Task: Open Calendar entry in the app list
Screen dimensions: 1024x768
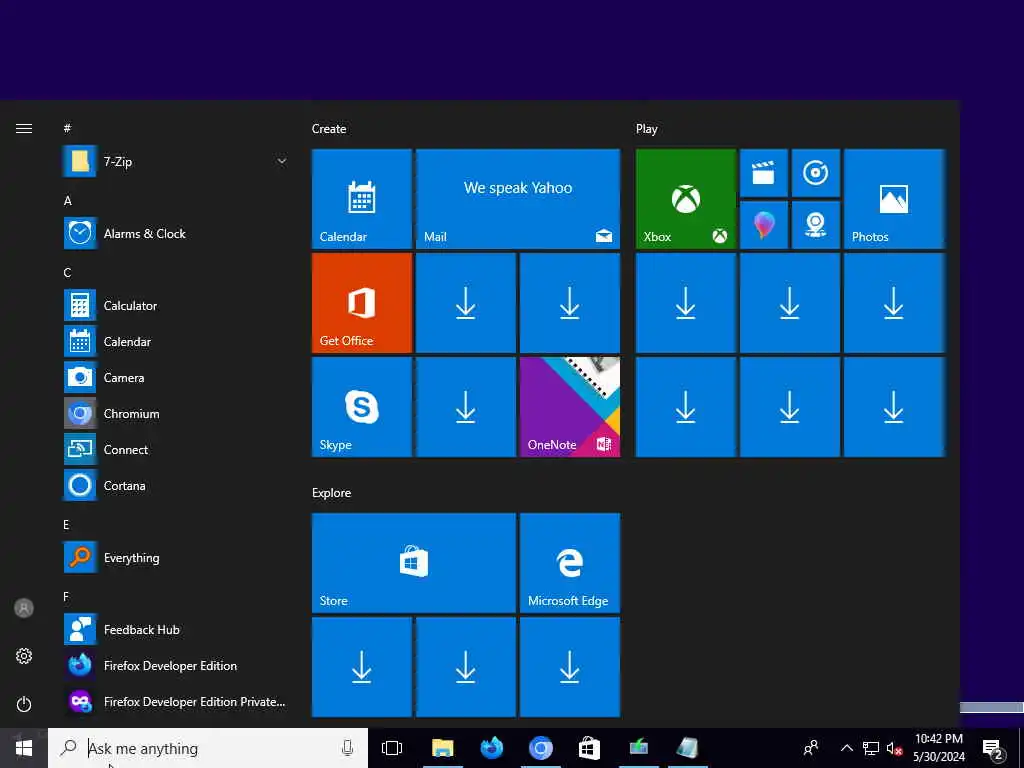Action: pyautogui.click(x=175, y=341)
